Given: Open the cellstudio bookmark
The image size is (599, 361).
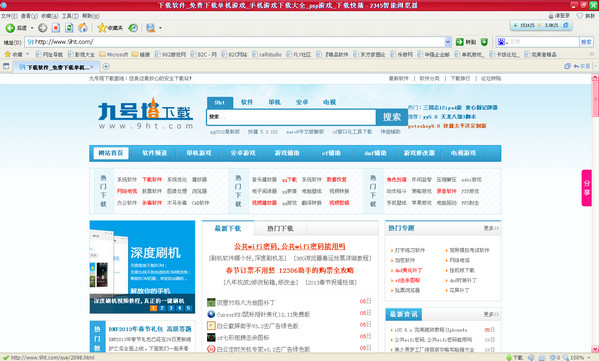Looking at the screenshot, I should (x=267, y=55).
